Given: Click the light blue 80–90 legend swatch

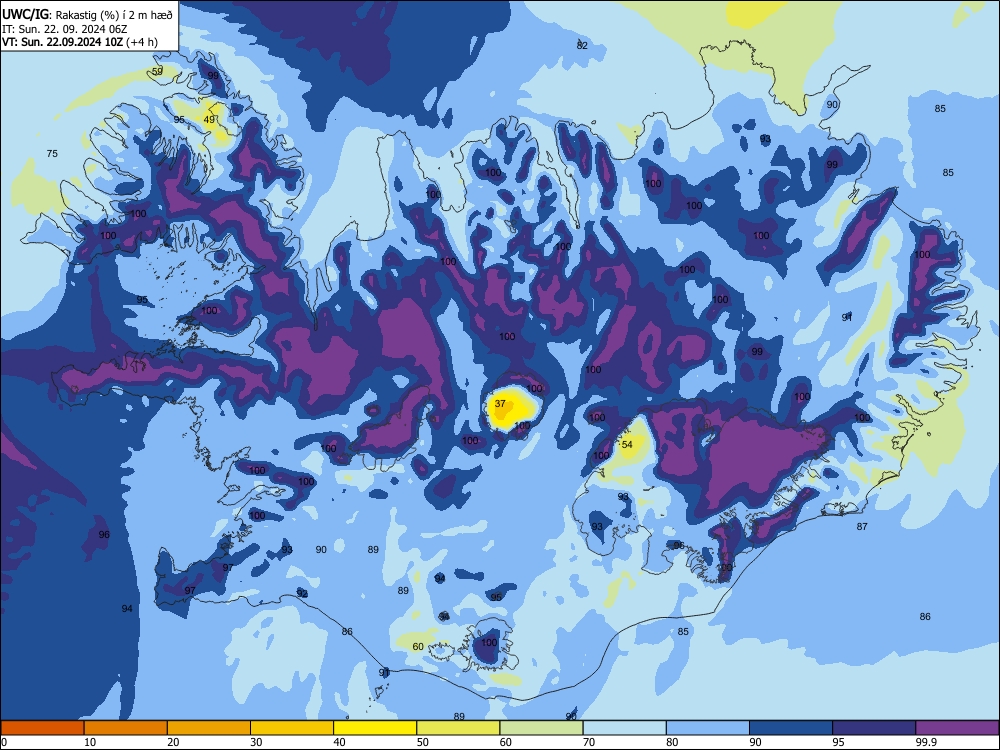Looking at the screenshot, I should 708,728.
